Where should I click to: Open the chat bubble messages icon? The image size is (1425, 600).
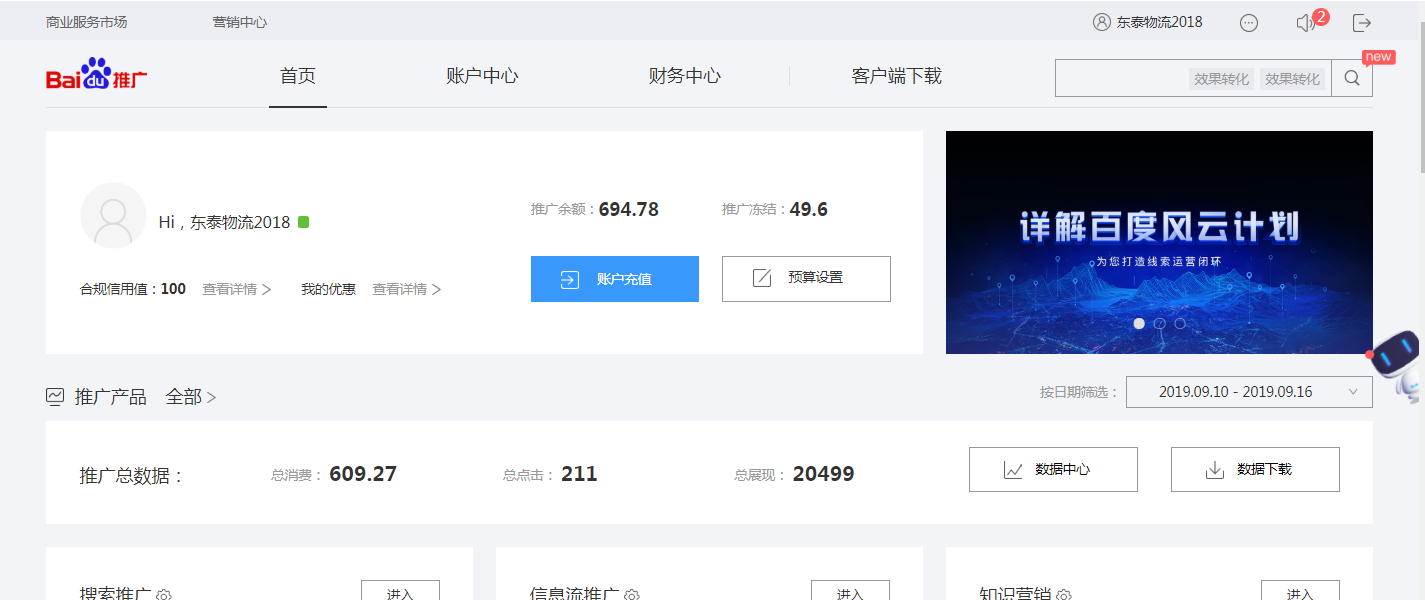(1249, 23)
